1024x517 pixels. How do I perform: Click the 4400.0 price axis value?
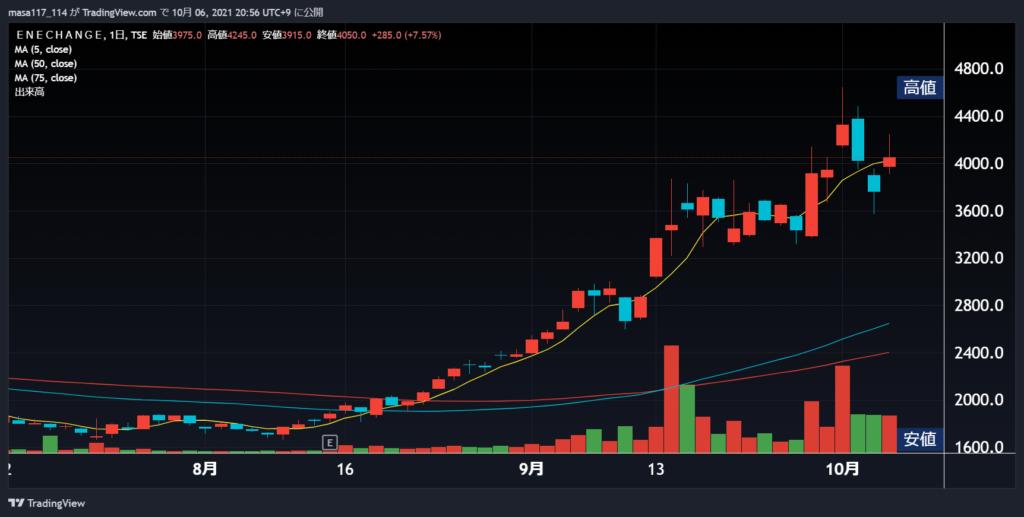click(978, 116)
